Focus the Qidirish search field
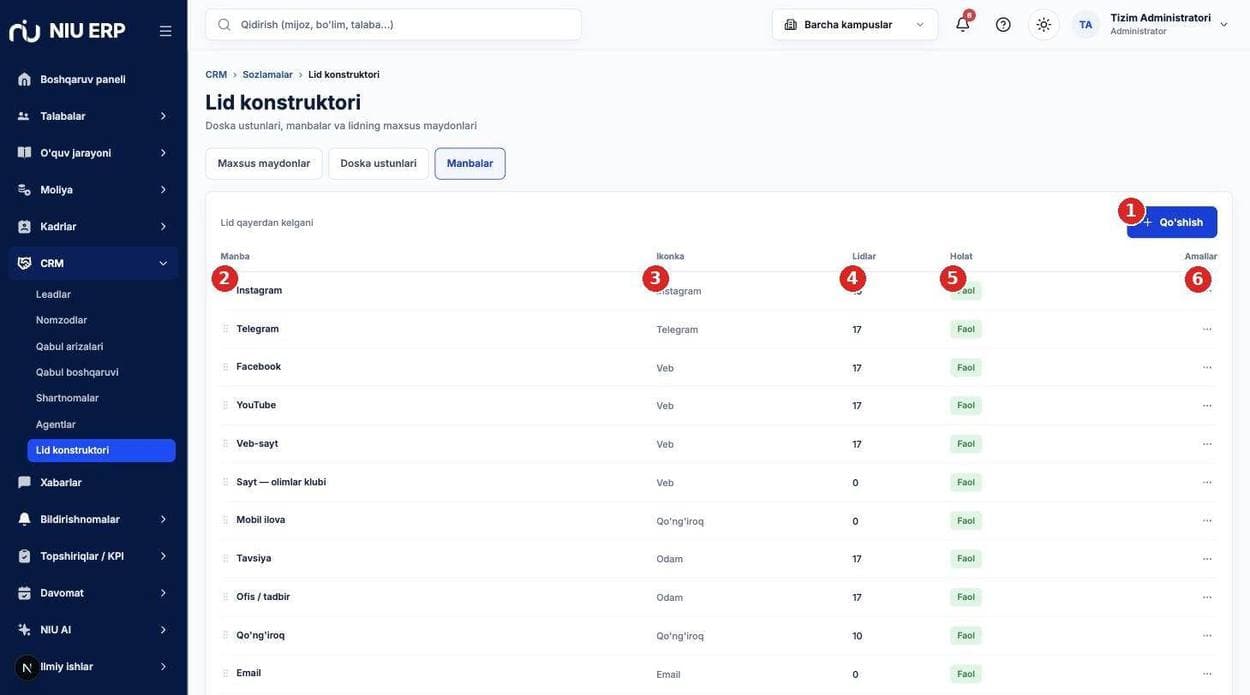Screen dimensions: 1250x695 click(394, 24)
